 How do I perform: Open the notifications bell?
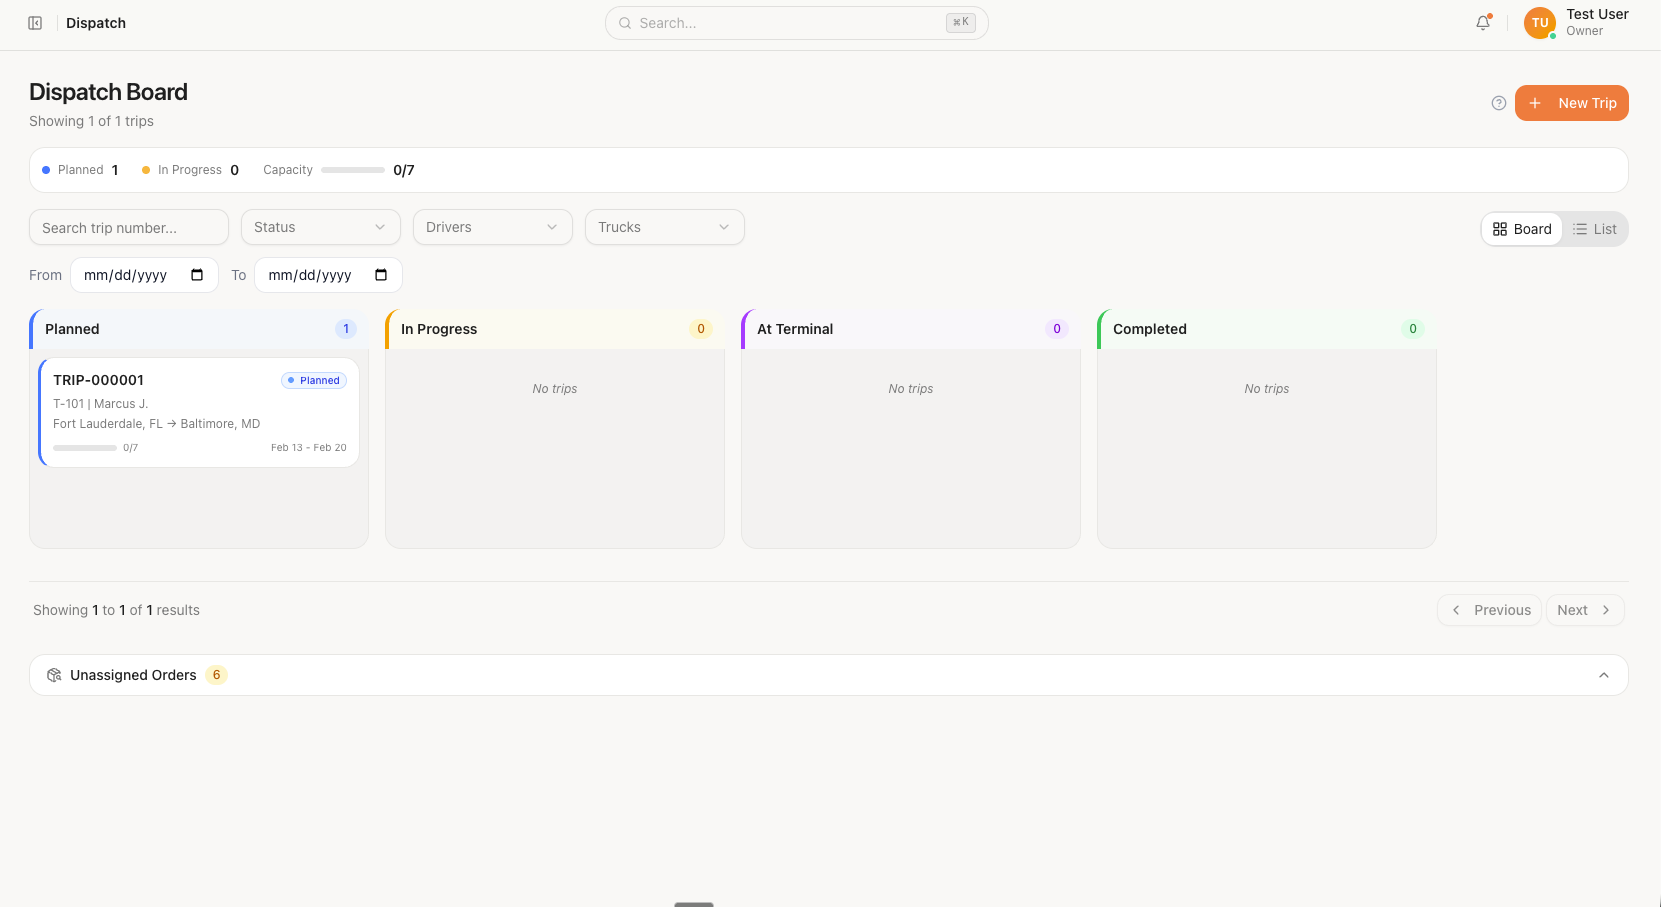1483,23
